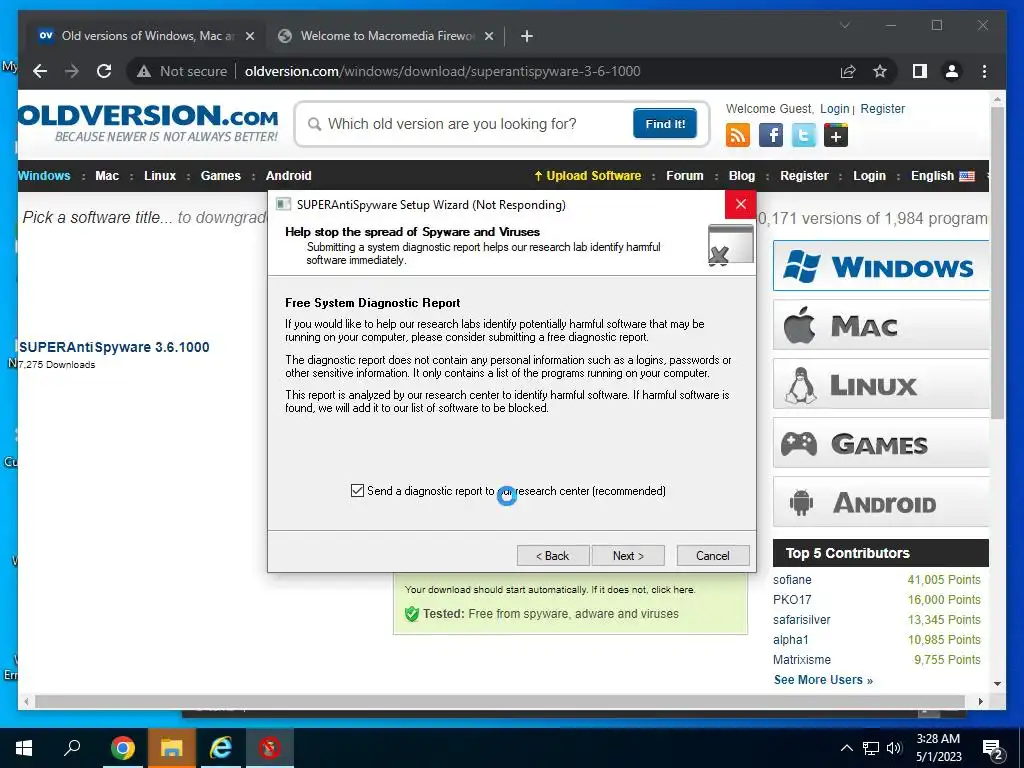The height and width of the screenshot is (768, 1024).
Task: Show hidden system tray icons
Action: click(846, 748)
